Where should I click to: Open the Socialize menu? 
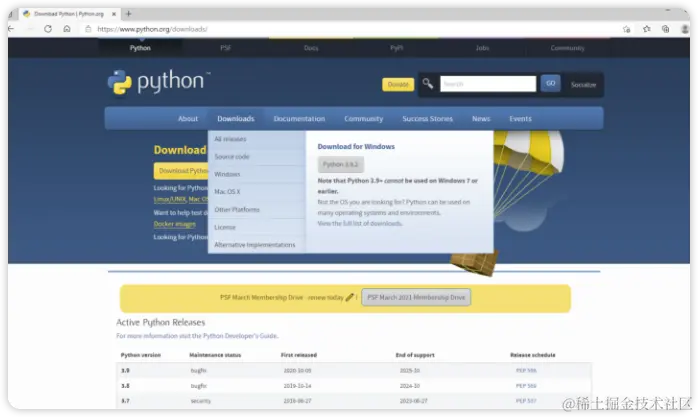coord(583,84)
